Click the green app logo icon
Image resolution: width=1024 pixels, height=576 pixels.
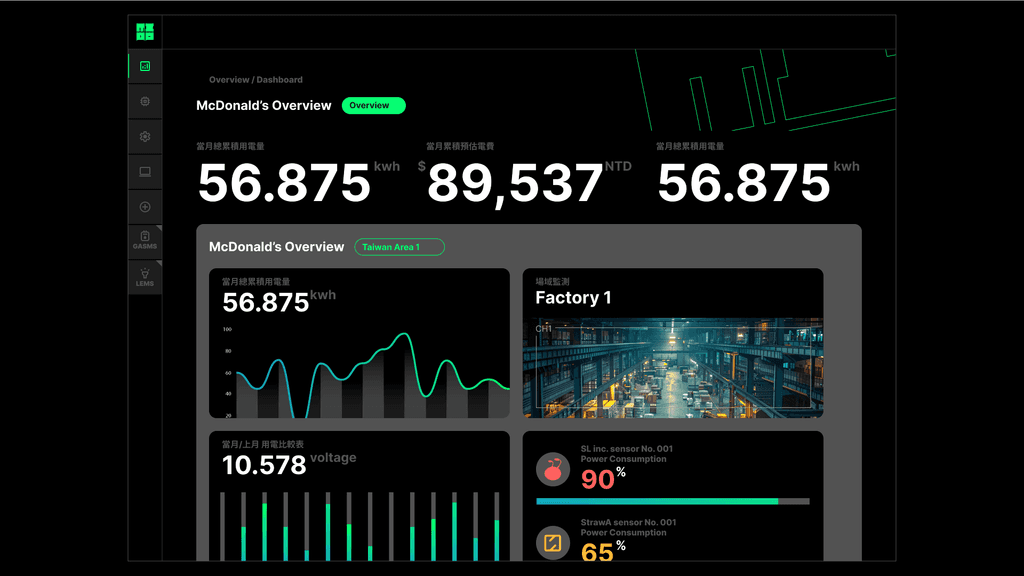pos(145,31)
